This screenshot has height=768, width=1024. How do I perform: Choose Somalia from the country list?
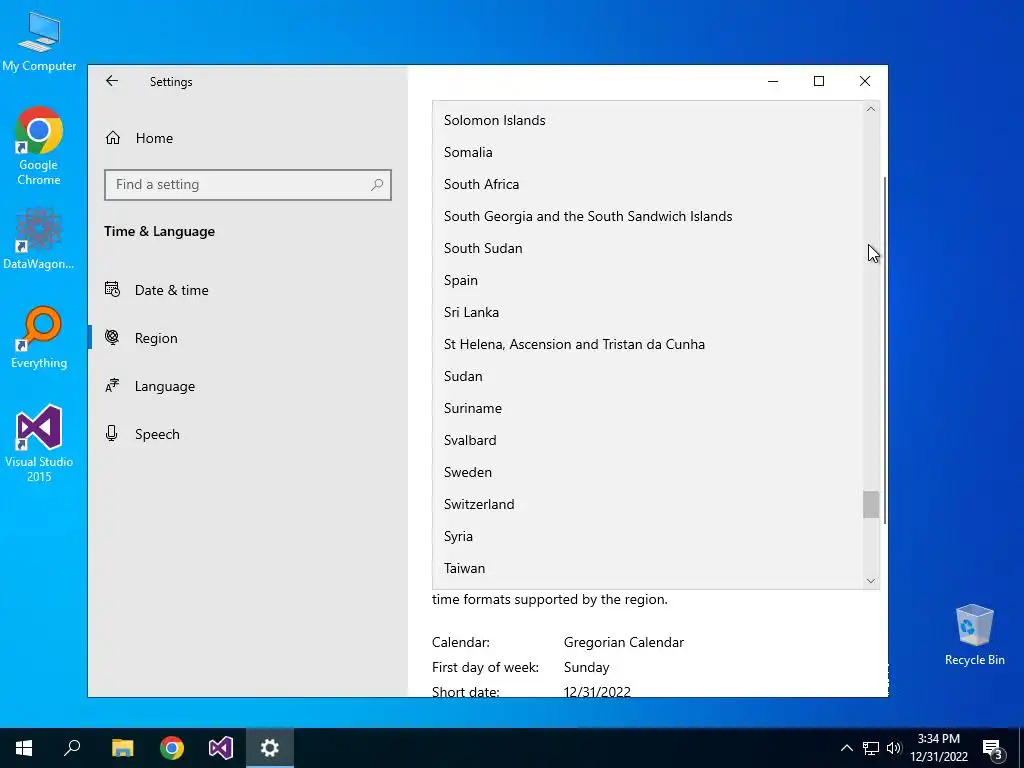(647, 152)
